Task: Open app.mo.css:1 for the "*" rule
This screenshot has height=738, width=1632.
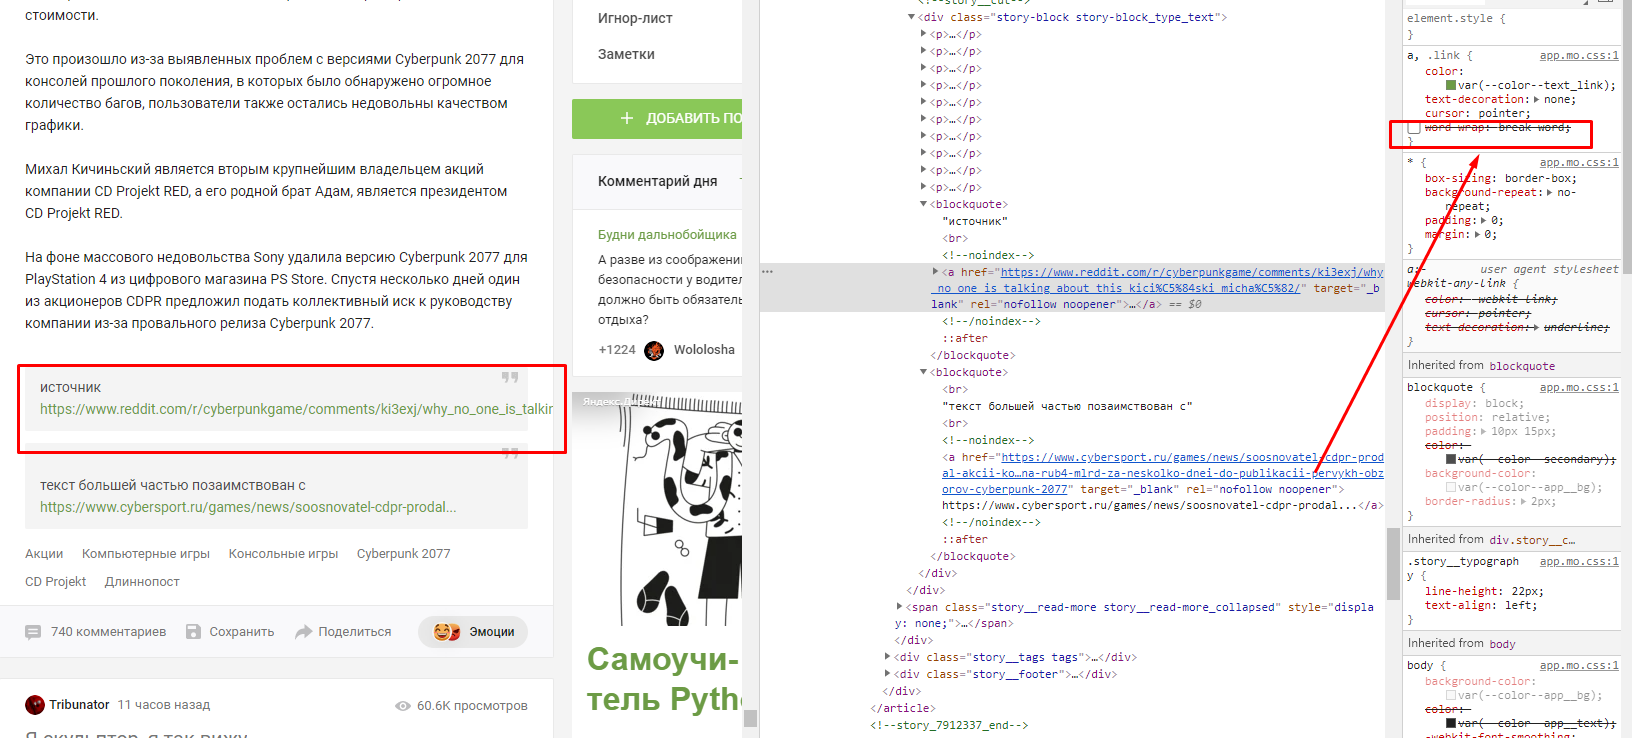Action: (x=1579, y=163)
